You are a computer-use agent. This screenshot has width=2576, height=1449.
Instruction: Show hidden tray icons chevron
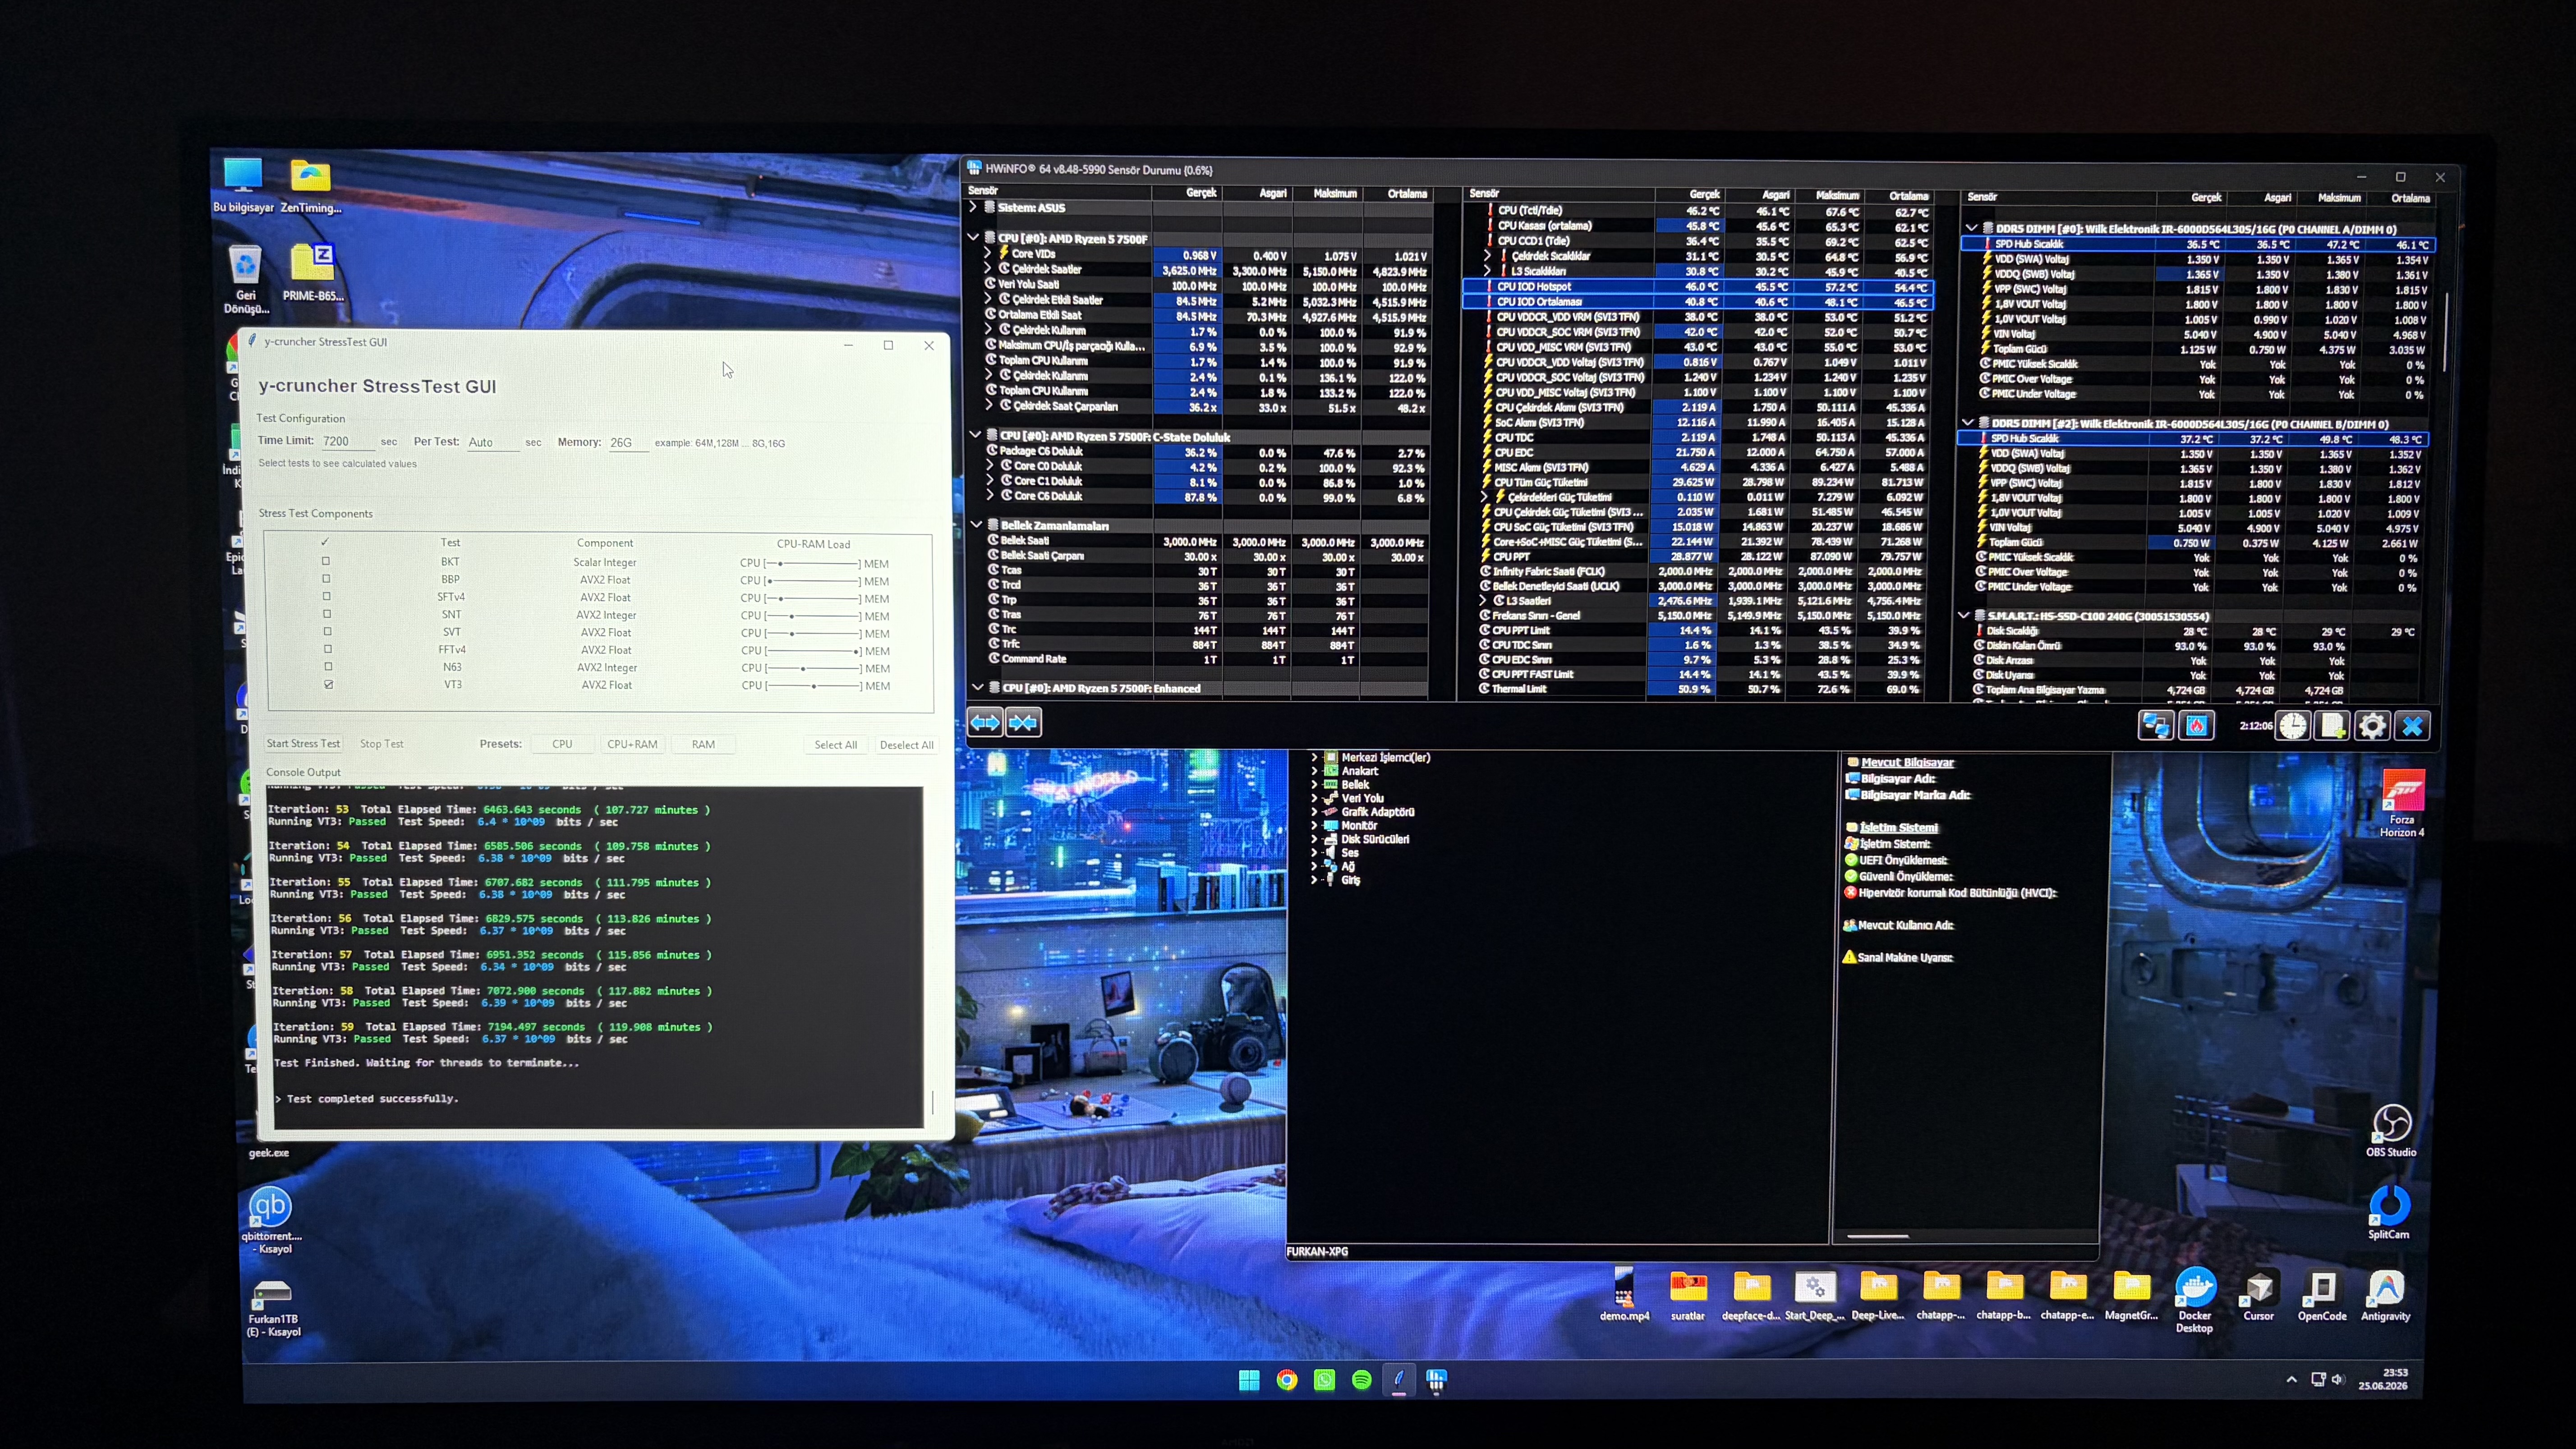click(x=2291, y=1379)
